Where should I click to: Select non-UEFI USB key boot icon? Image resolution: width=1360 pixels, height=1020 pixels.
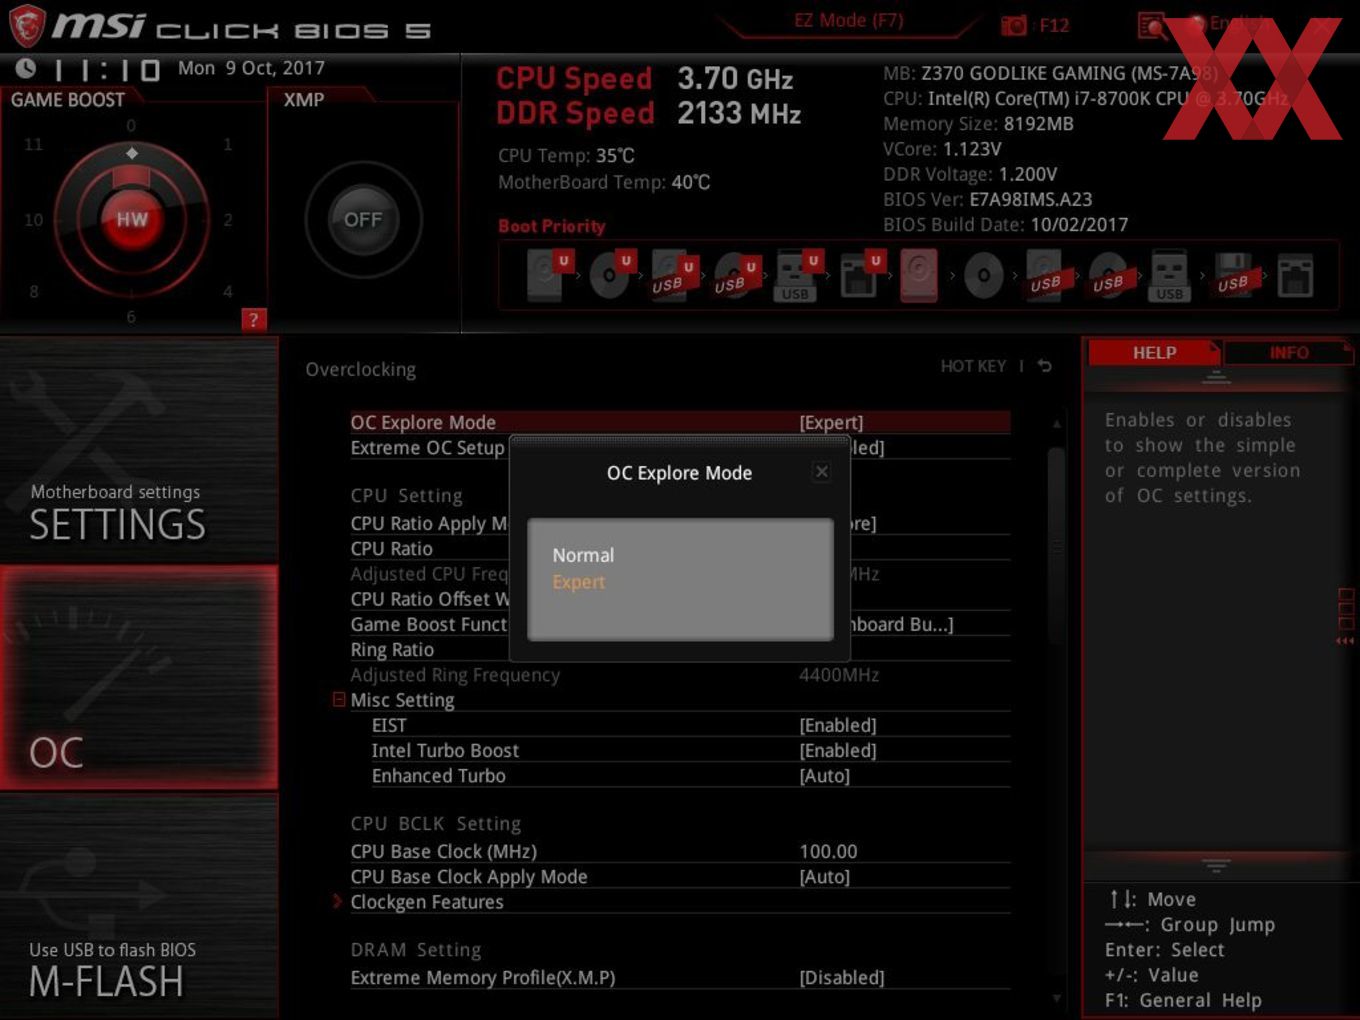[1169, 275]
